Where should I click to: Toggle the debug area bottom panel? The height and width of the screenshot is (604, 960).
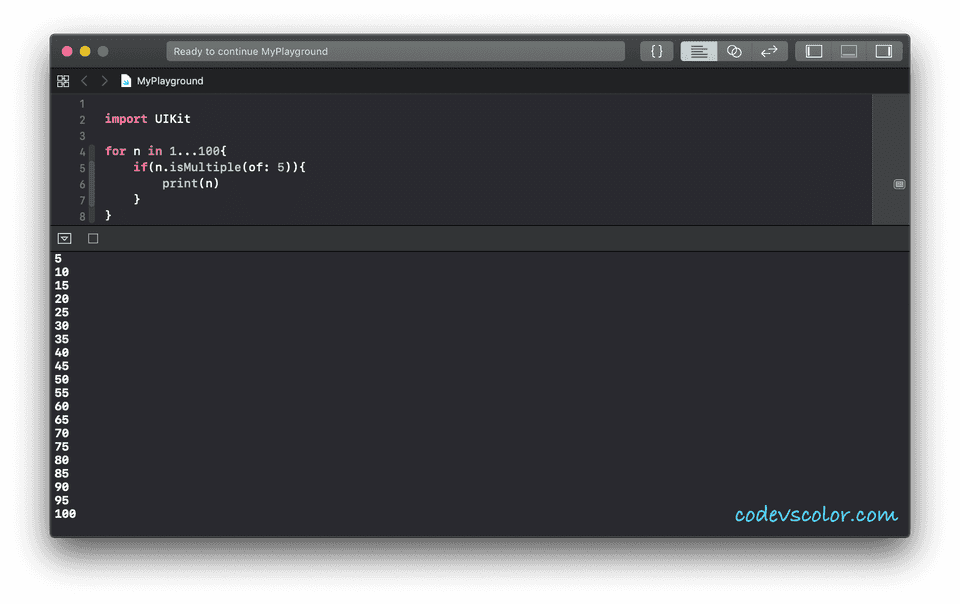pyautogui.click(x=849, y=51)
